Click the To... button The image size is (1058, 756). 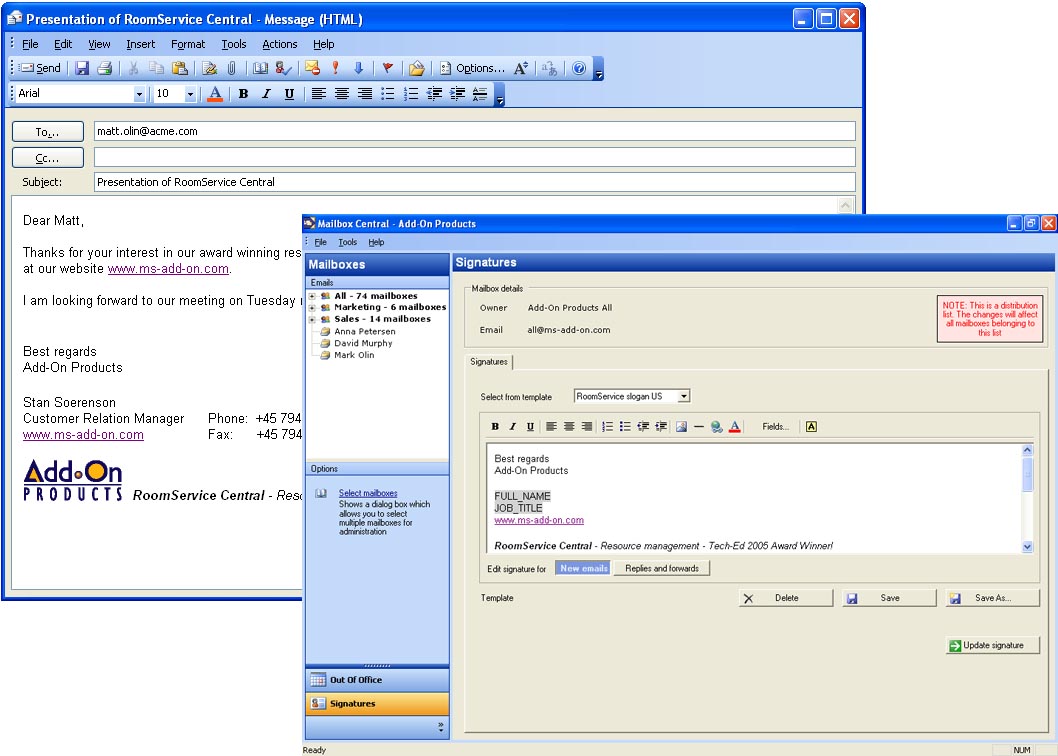pos(48,132)
